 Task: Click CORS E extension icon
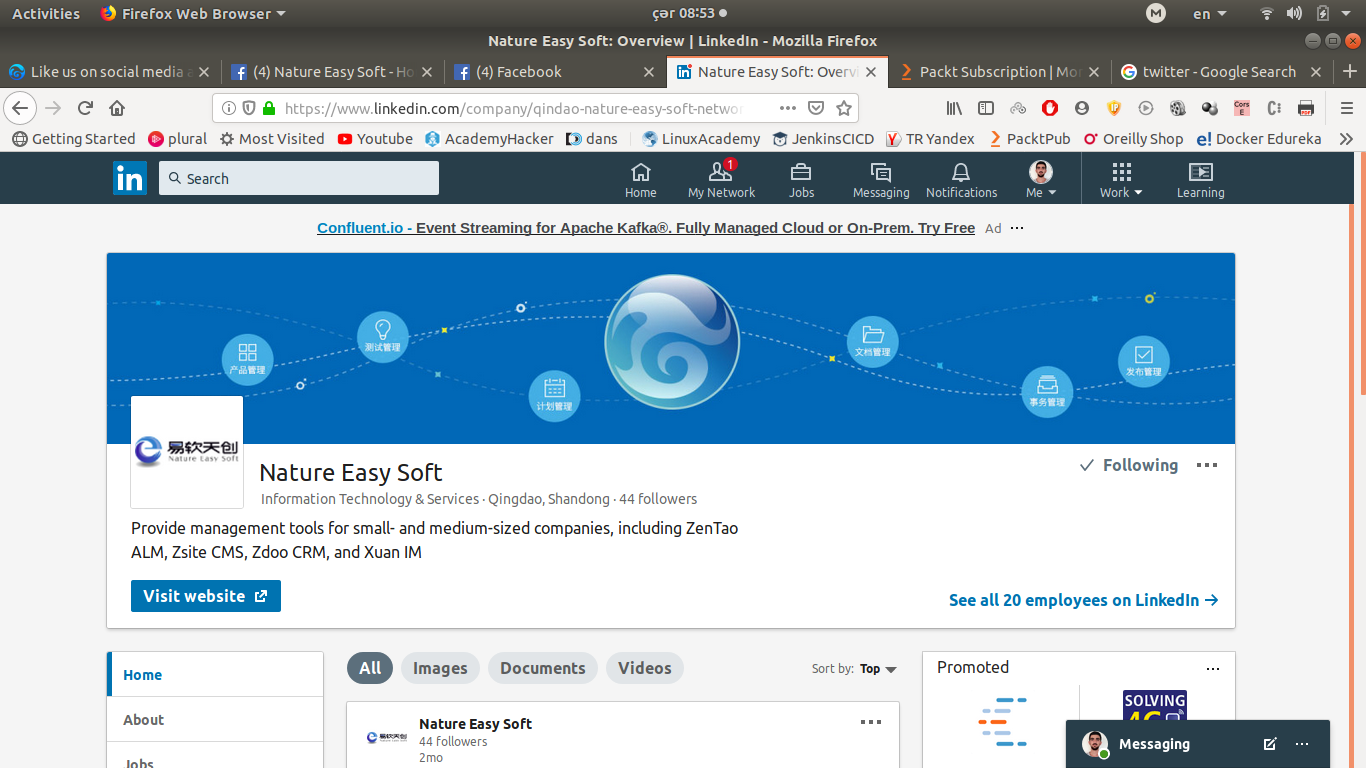tap(1242, 108)
